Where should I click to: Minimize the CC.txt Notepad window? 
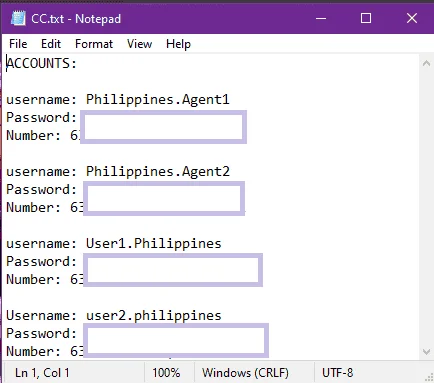[x=321, y=18]
